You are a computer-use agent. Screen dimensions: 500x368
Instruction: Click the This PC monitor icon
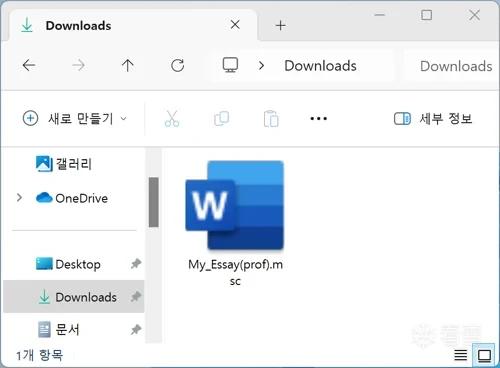click(230, 65)
